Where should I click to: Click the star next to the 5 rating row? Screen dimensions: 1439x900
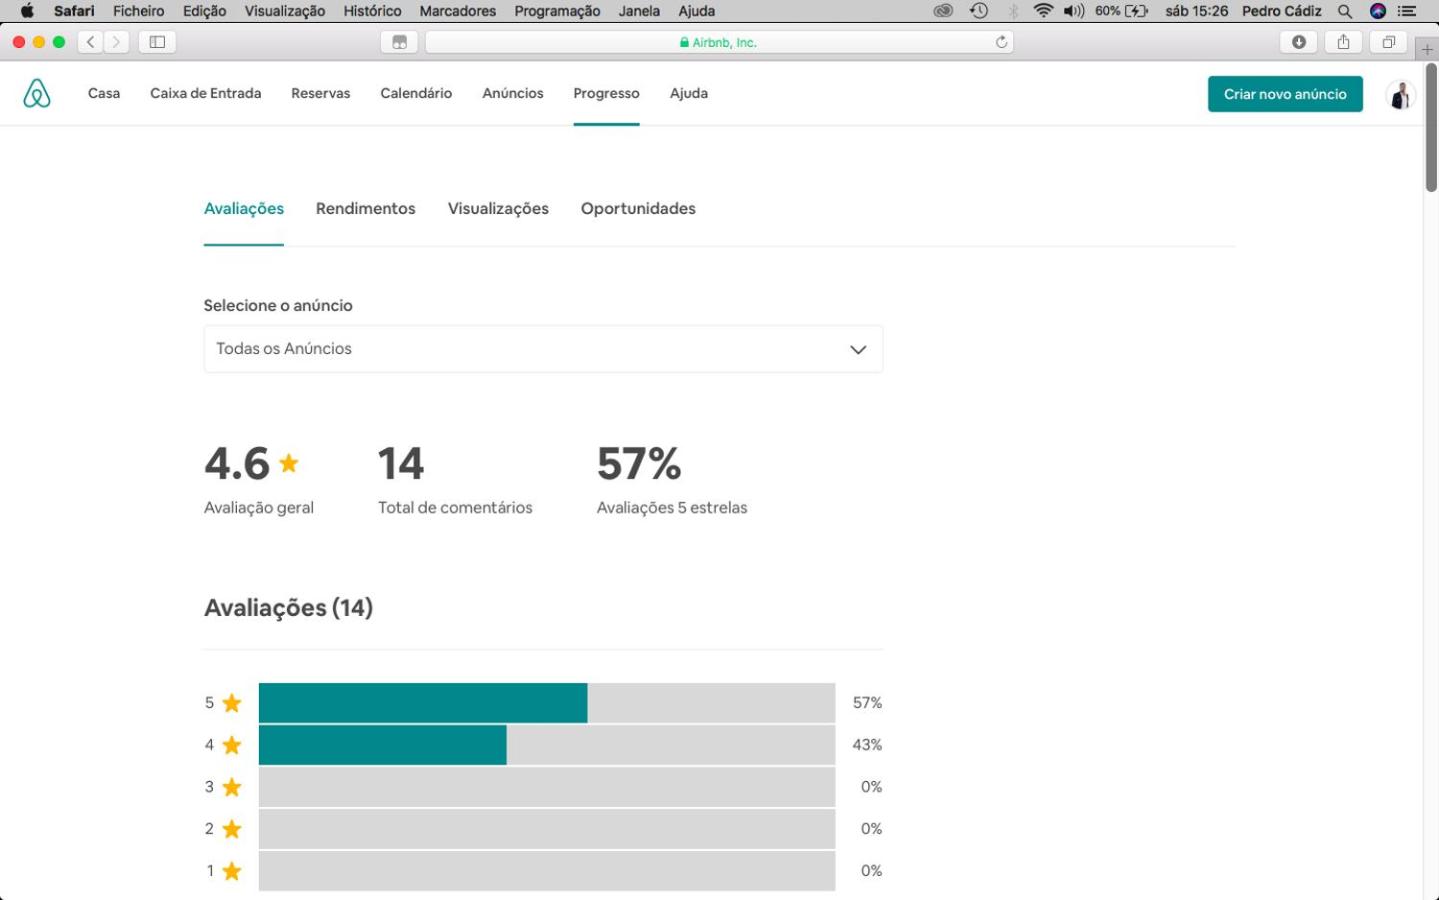point(232,703)
